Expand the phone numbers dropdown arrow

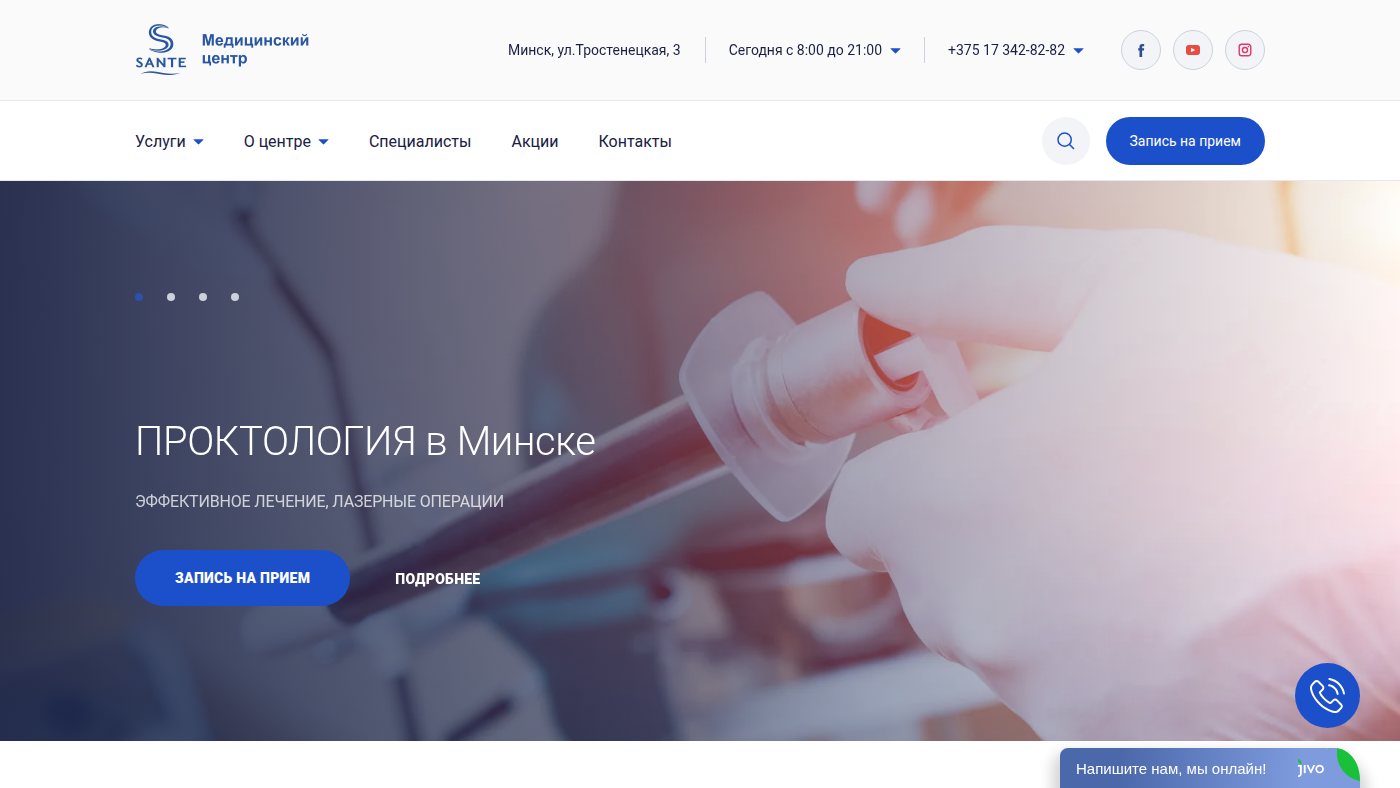click(x=1078, y=50)
